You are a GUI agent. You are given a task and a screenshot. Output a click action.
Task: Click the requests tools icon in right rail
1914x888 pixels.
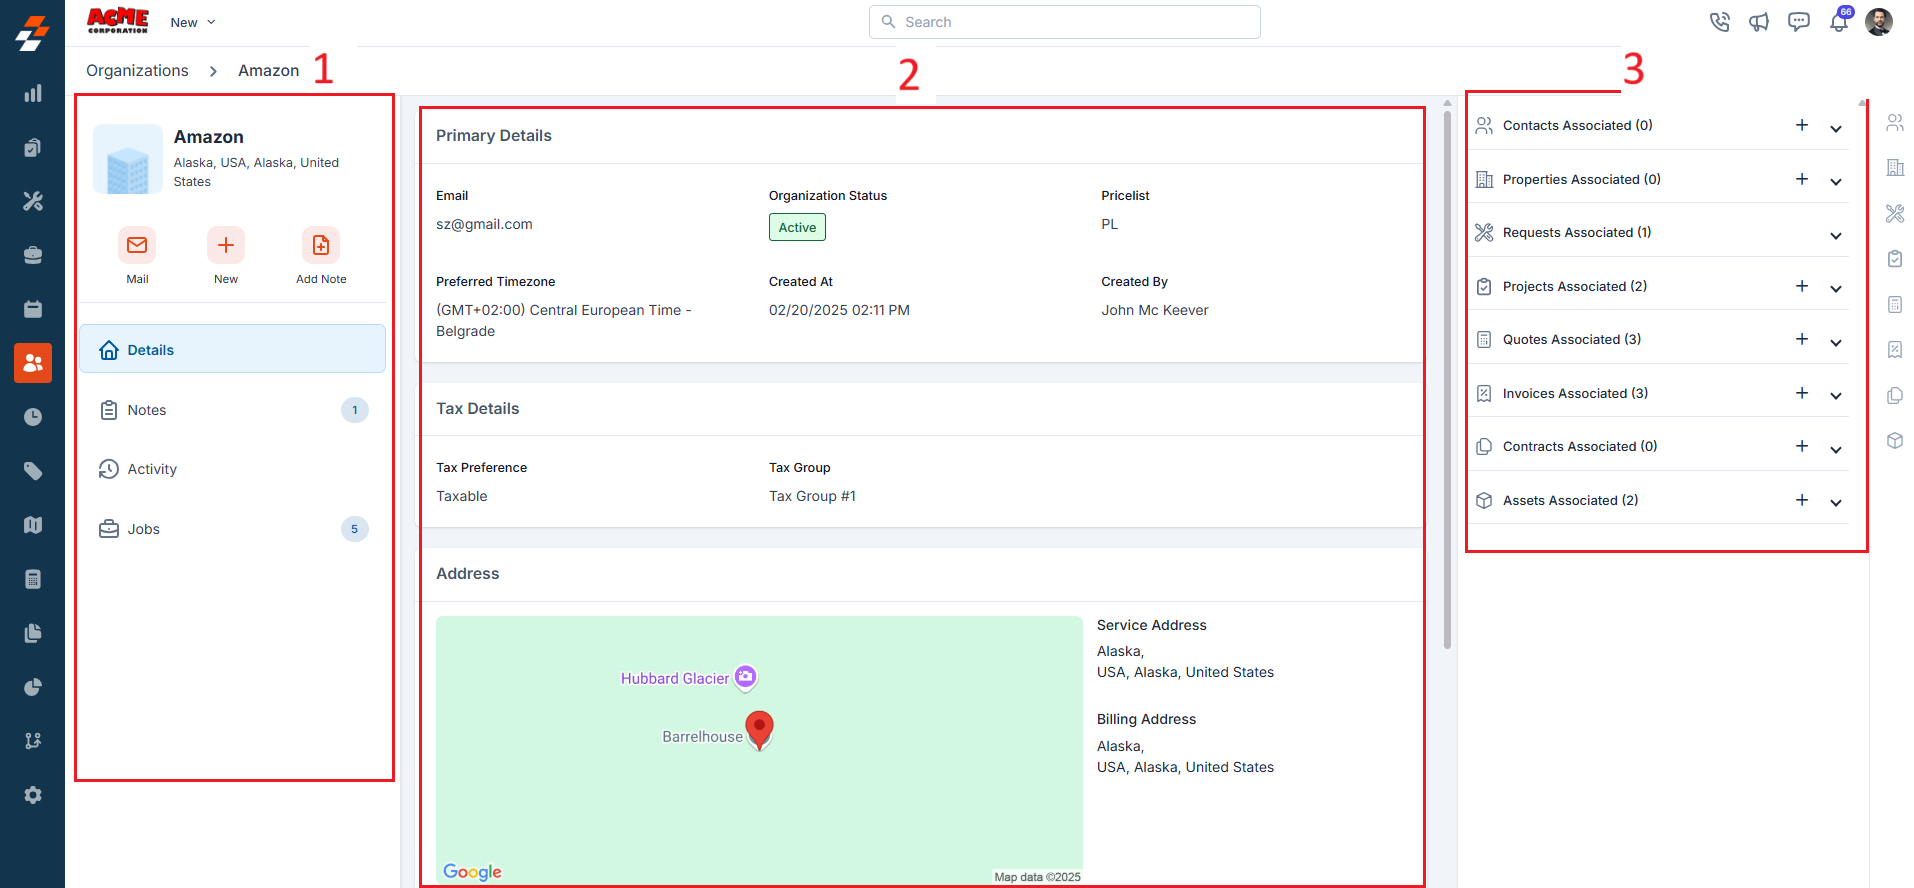pos(1895,213)
